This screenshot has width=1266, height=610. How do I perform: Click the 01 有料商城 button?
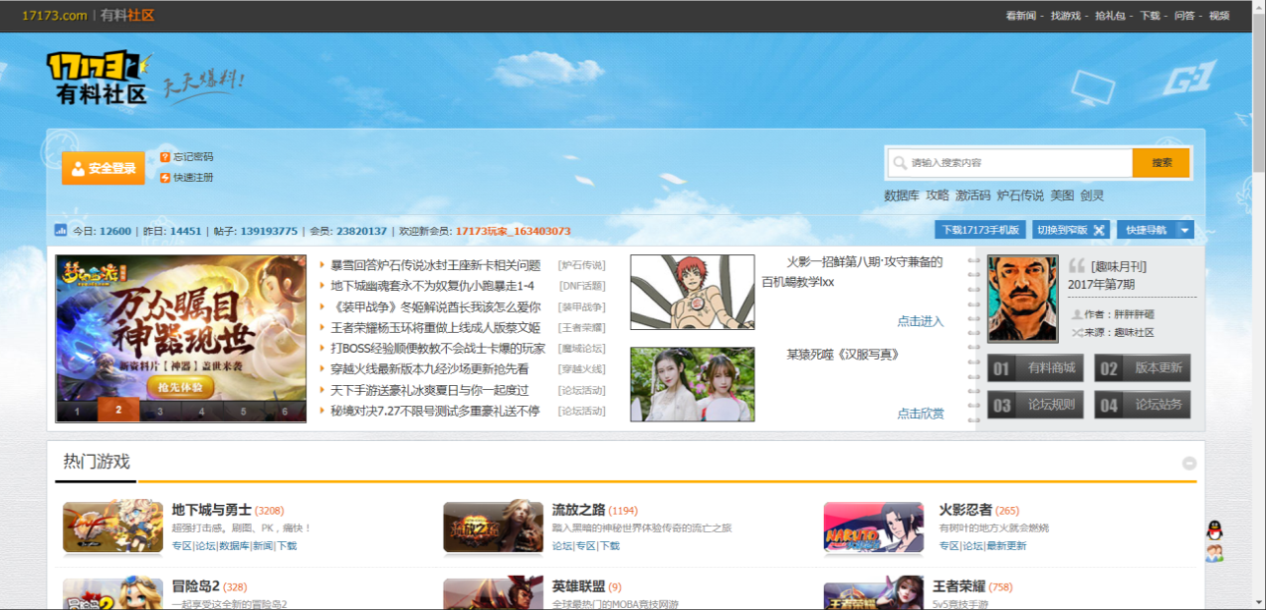1036,368
